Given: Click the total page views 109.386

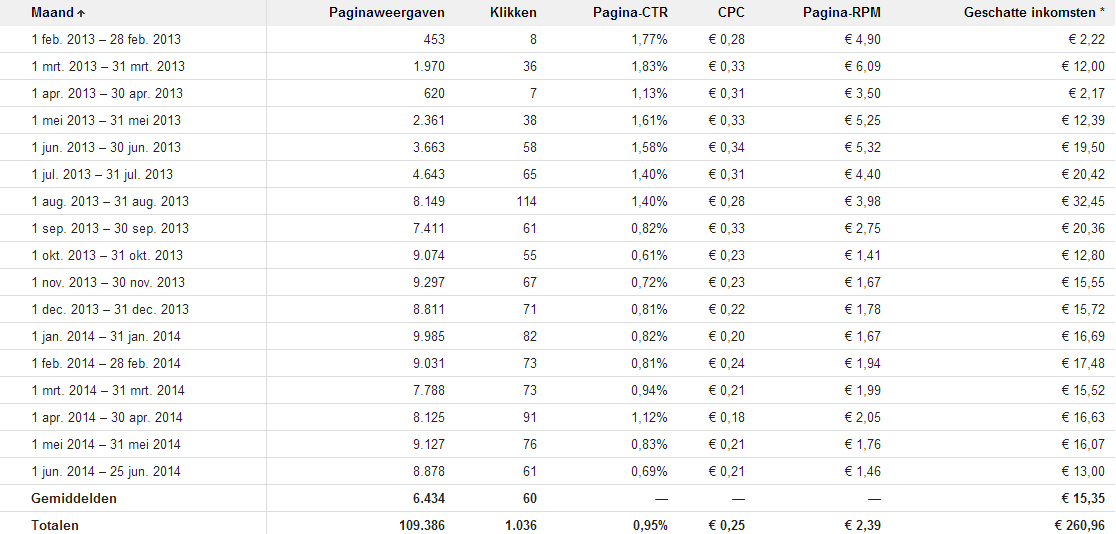Looking at the screenshot, I should tap(423, 525).
